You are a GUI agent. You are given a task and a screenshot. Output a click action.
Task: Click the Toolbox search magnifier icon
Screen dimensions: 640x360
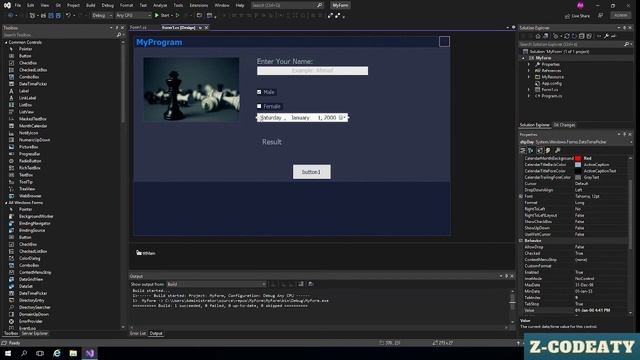(119, 35)
